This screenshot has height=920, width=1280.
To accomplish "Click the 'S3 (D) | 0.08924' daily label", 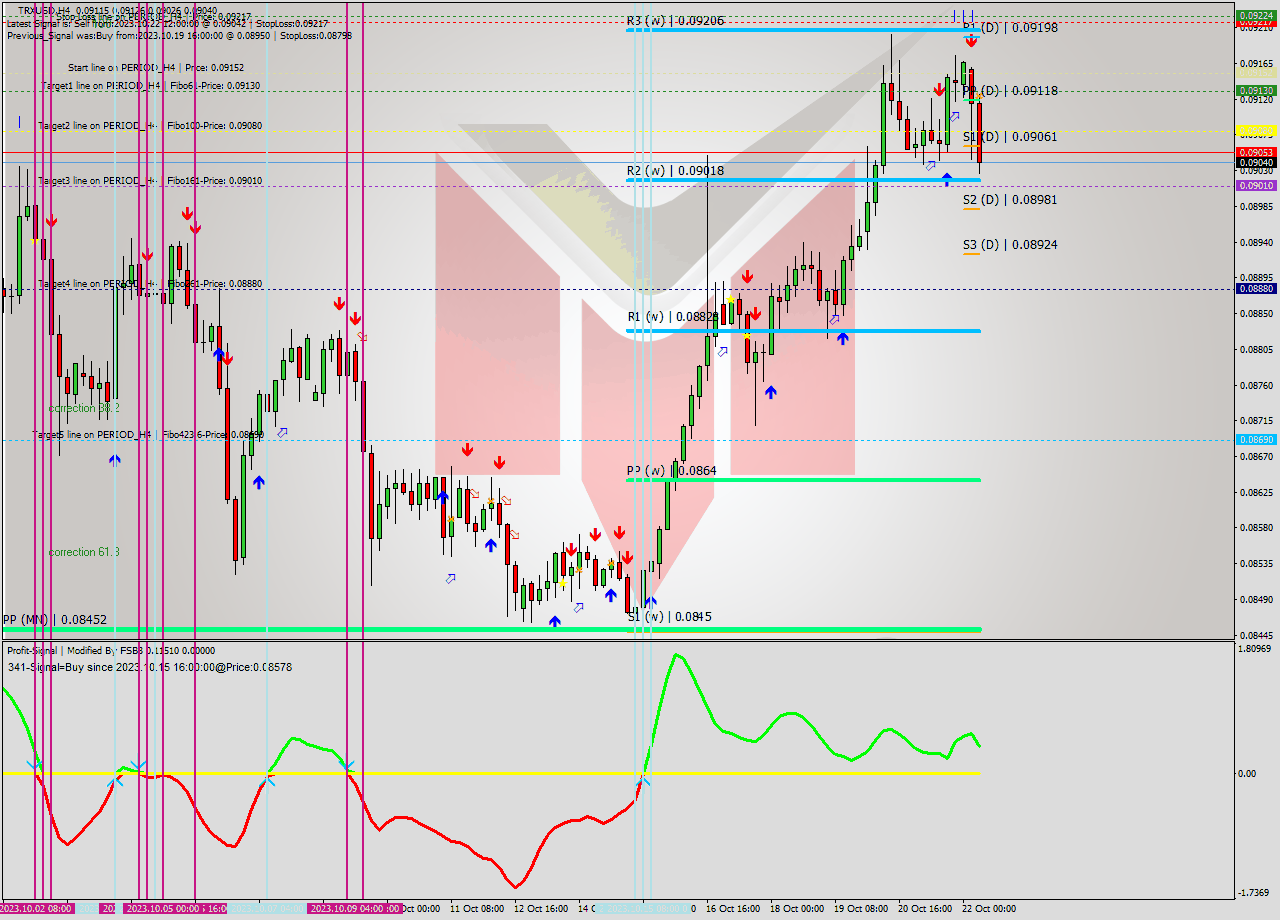I will click(1010, 245).
